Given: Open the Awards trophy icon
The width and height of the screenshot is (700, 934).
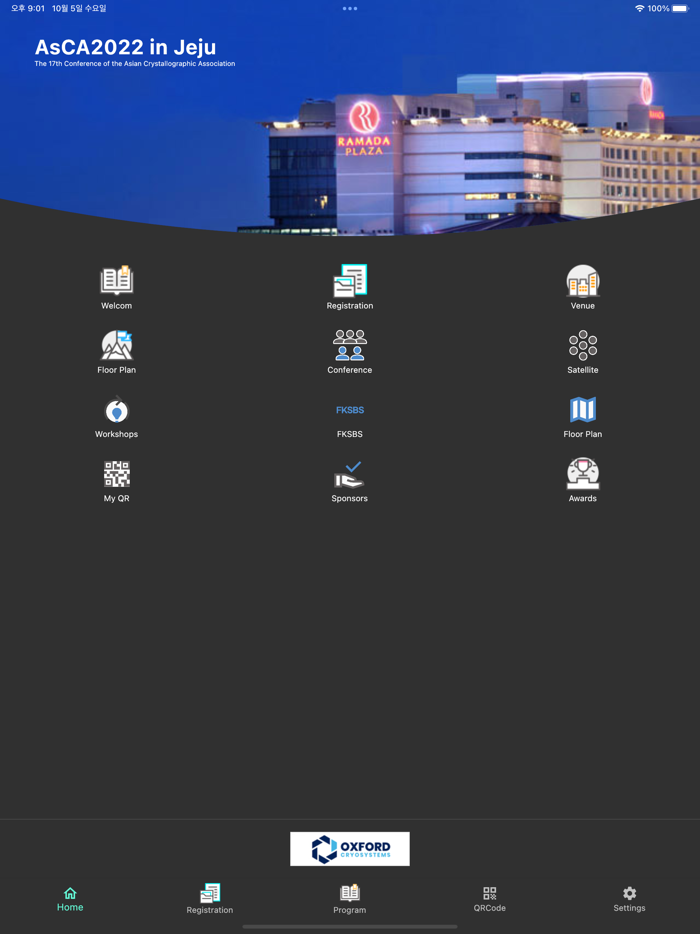Looking at the screenshot, I should click(x=583, y=474).
